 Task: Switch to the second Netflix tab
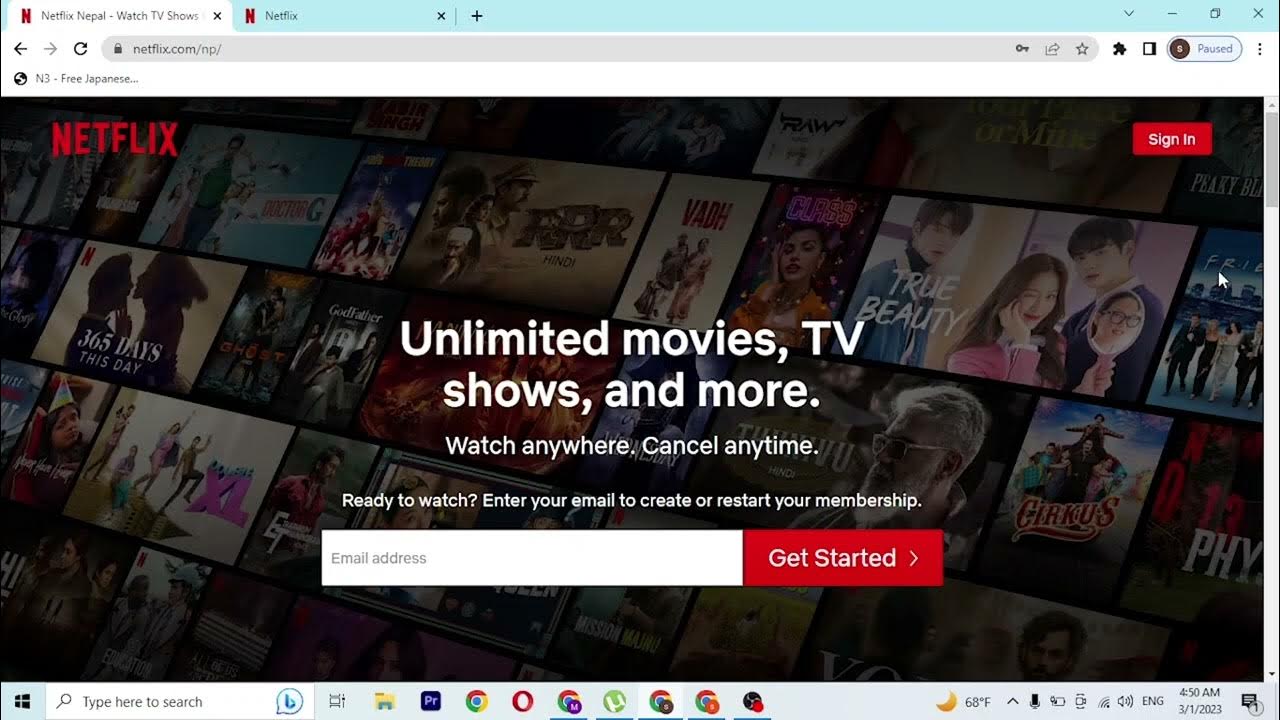point(345,16)
